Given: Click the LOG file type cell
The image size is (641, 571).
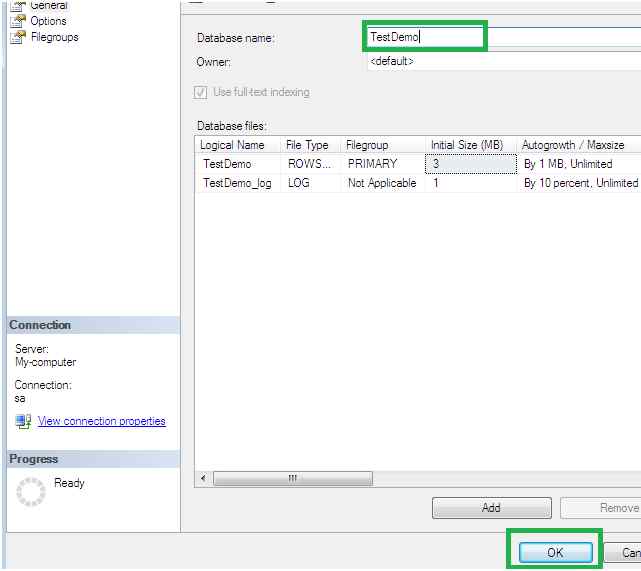Looking at the screenshot, I should [x=311, y=183].
